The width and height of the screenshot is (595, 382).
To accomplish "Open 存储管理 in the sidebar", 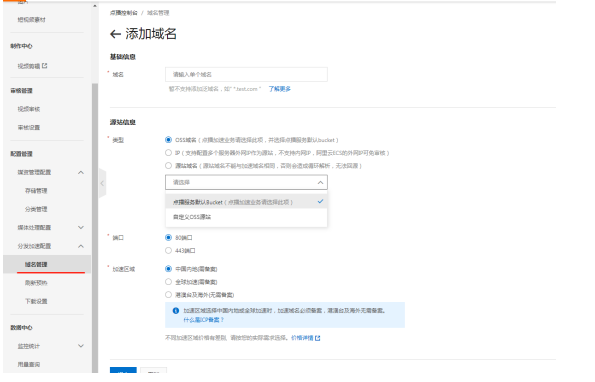I will (36, 191).
